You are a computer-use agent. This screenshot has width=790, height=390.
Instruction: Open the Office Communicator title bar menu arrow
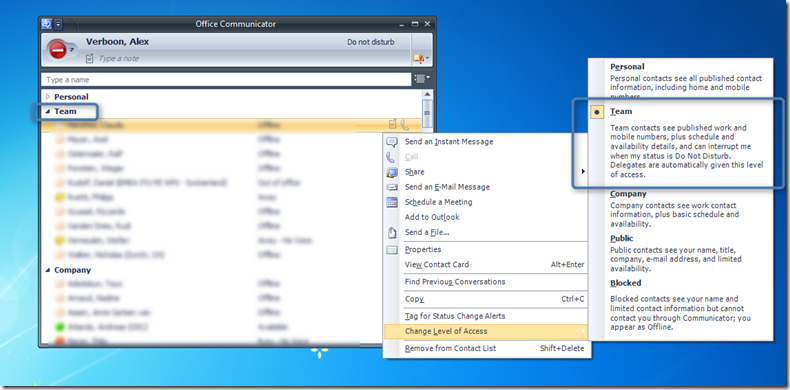pos(58,24)
